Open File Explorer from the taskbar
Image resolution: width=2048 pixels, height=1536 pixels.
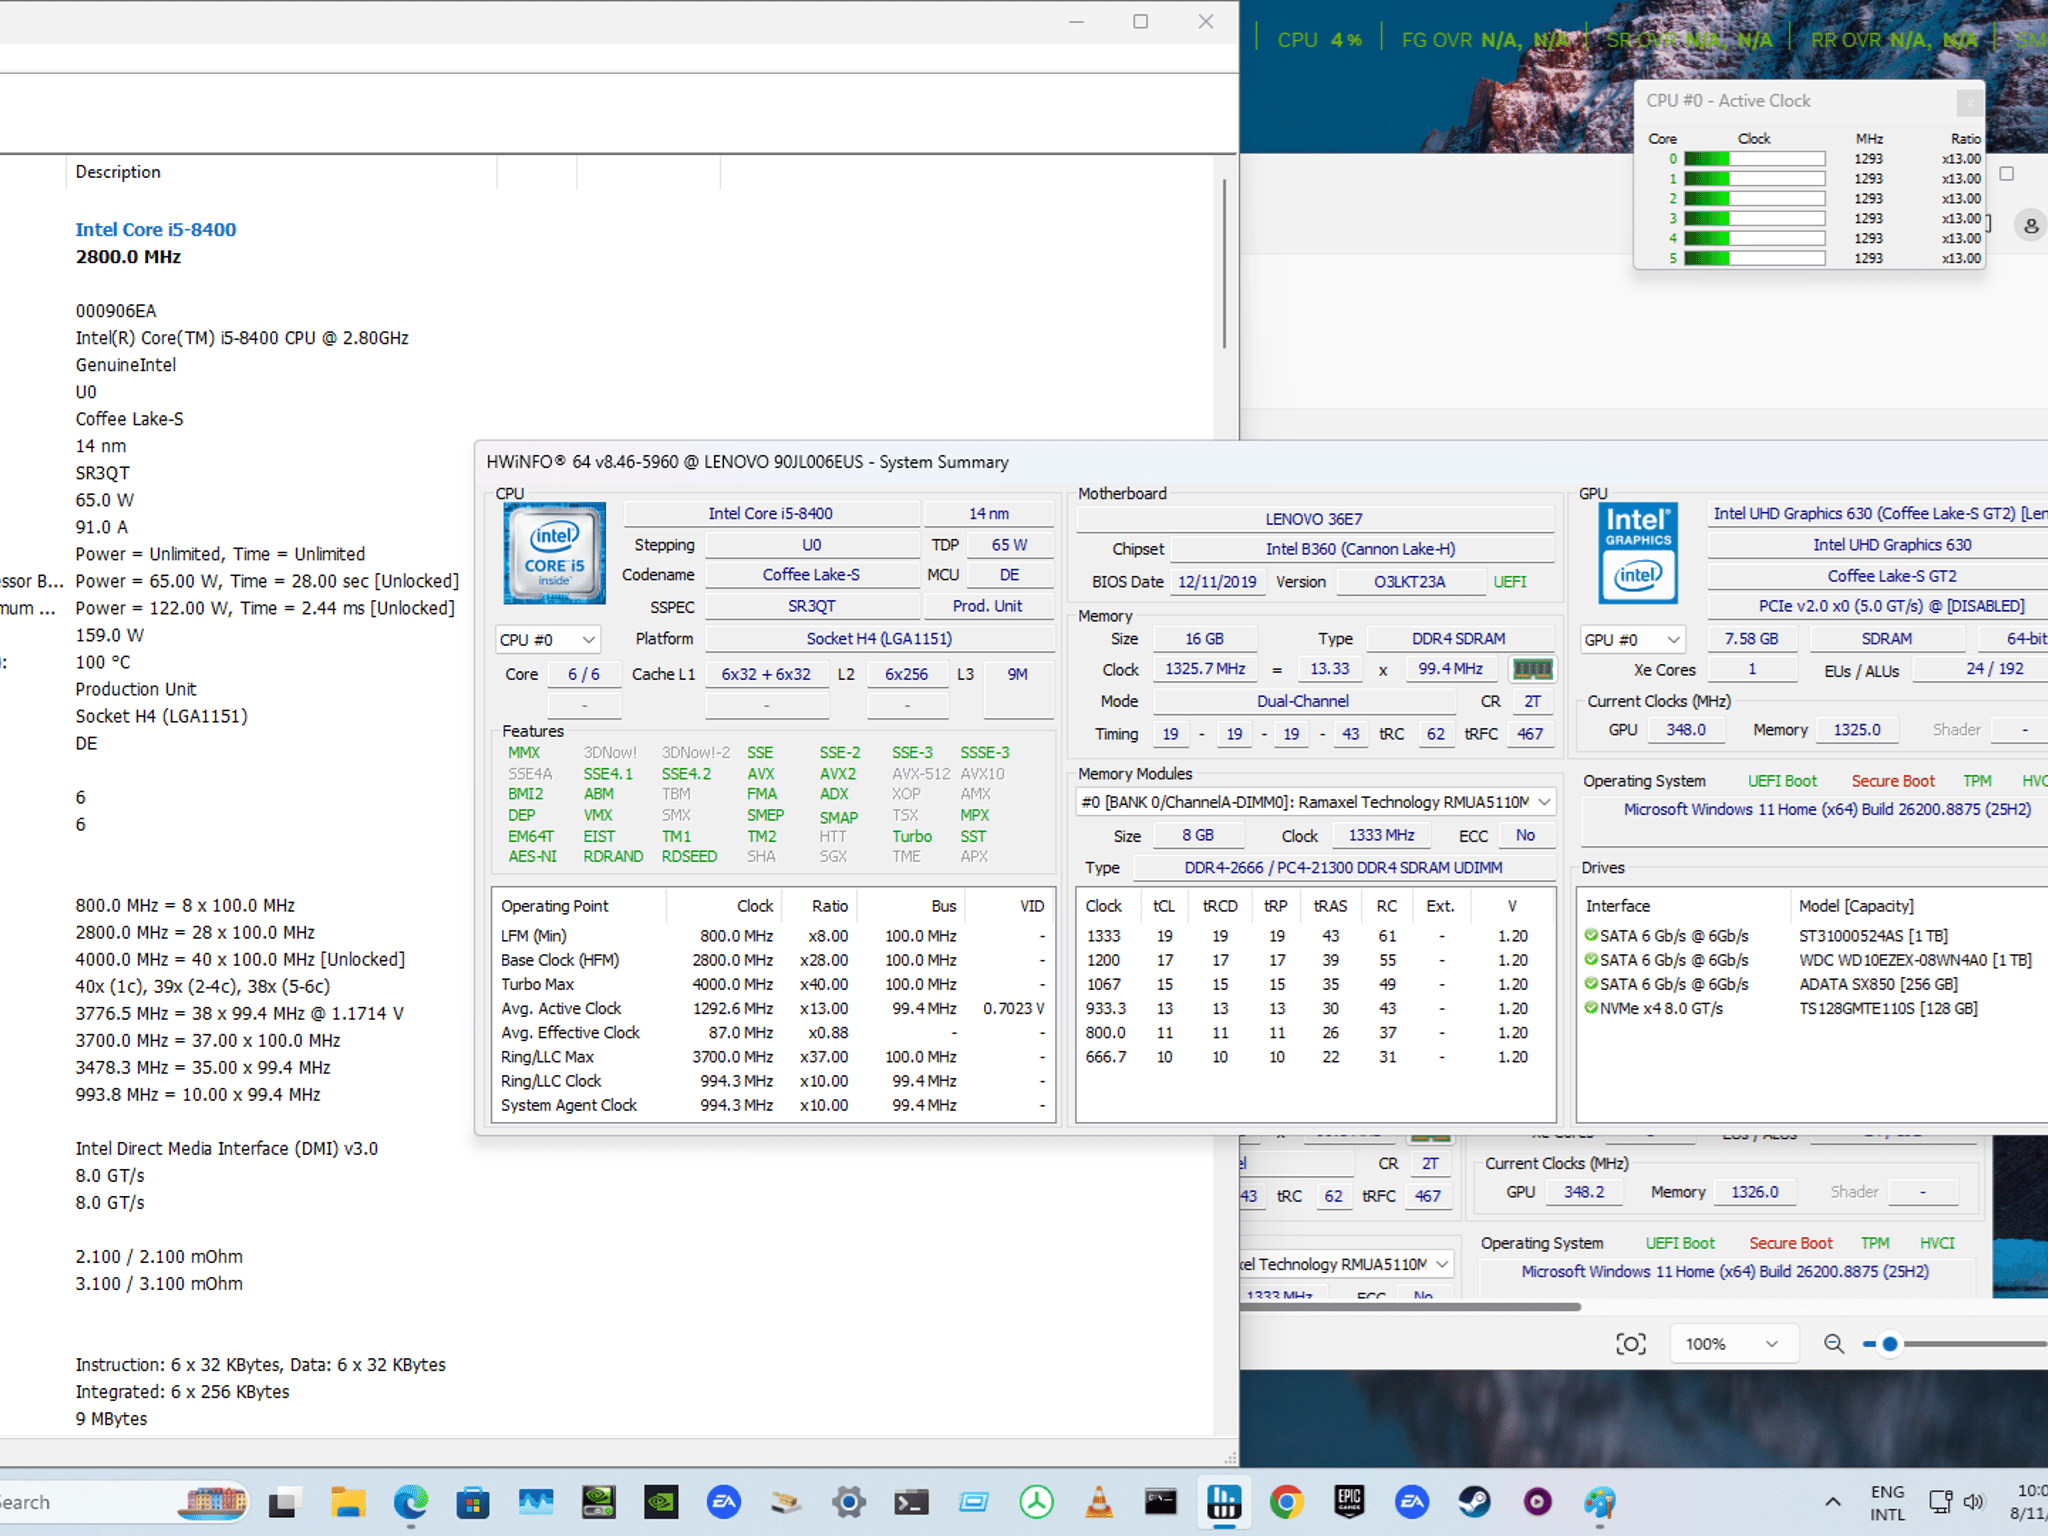[347, 1502]
